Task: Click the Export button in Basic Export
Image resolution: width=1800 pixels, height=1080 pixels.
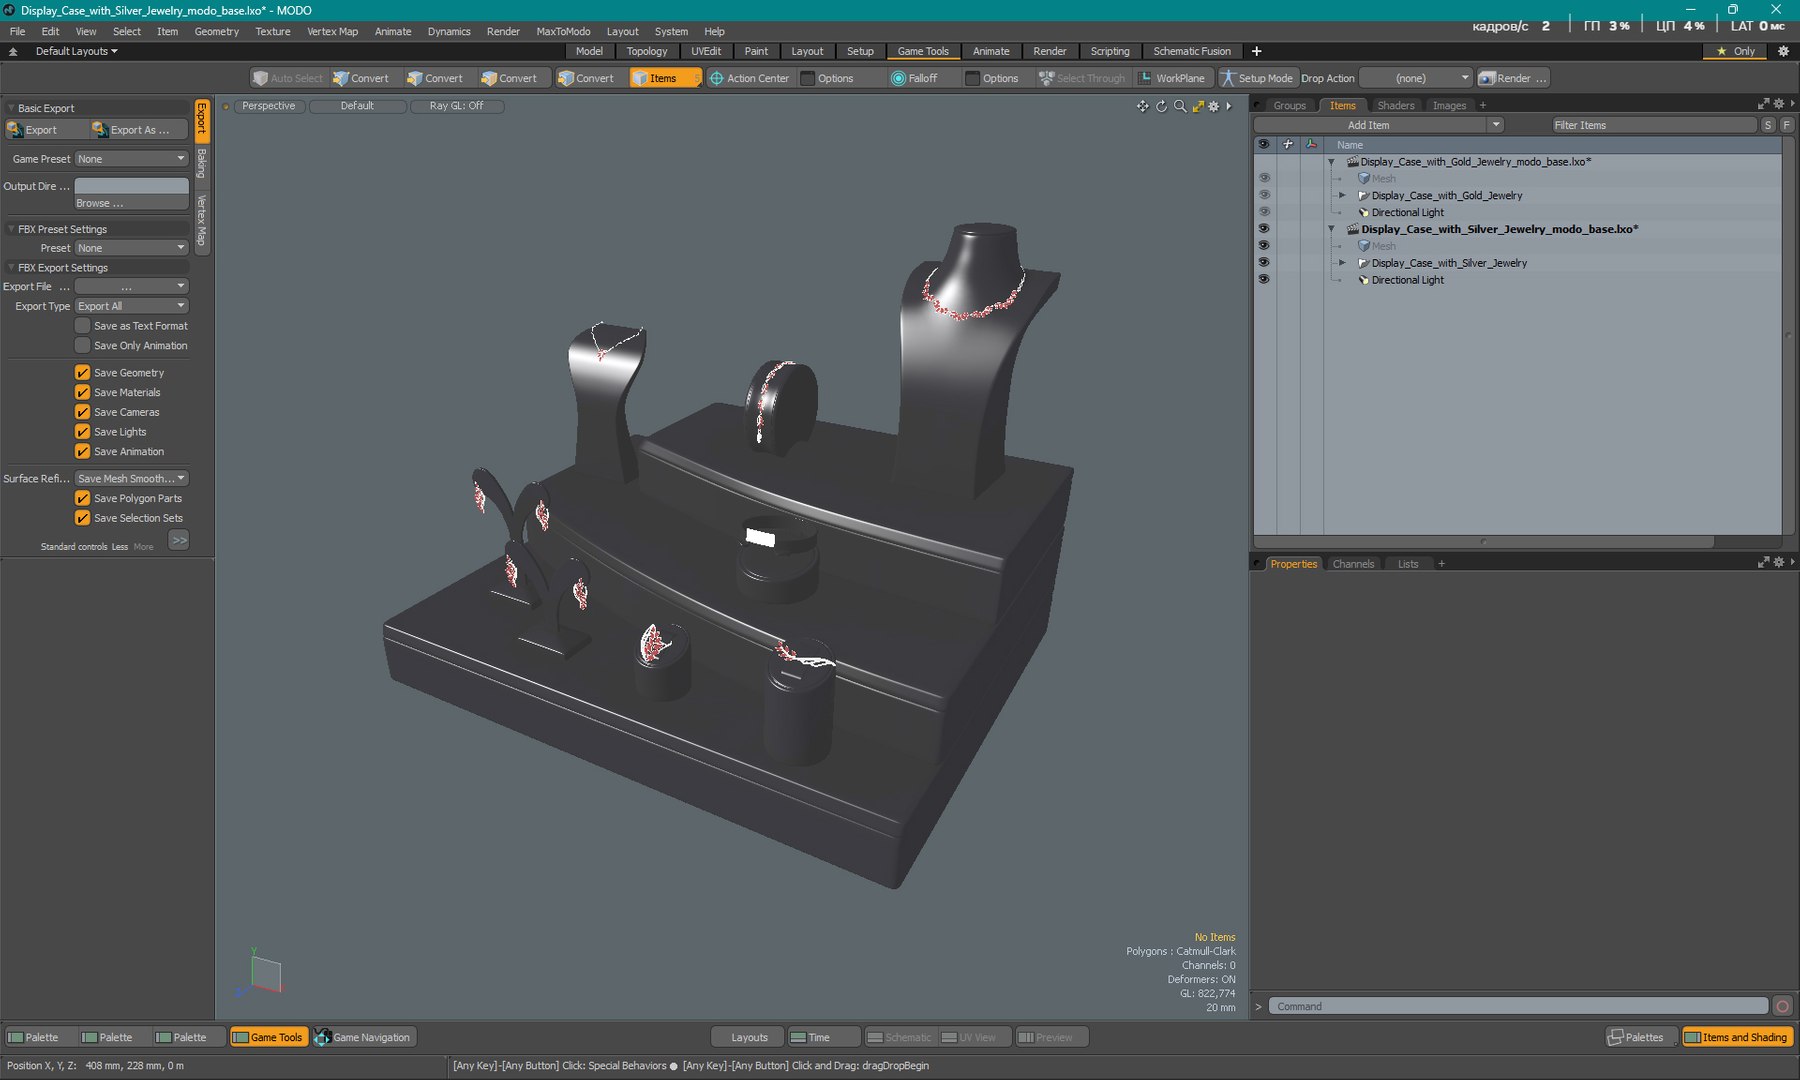Action: point(45,130)
